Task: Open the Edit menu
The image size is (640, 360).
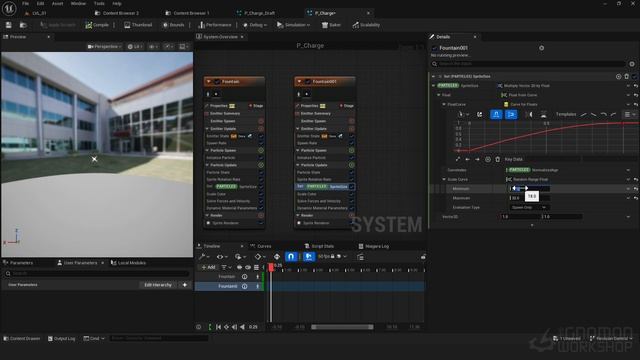Action: [x=40, y=3]
